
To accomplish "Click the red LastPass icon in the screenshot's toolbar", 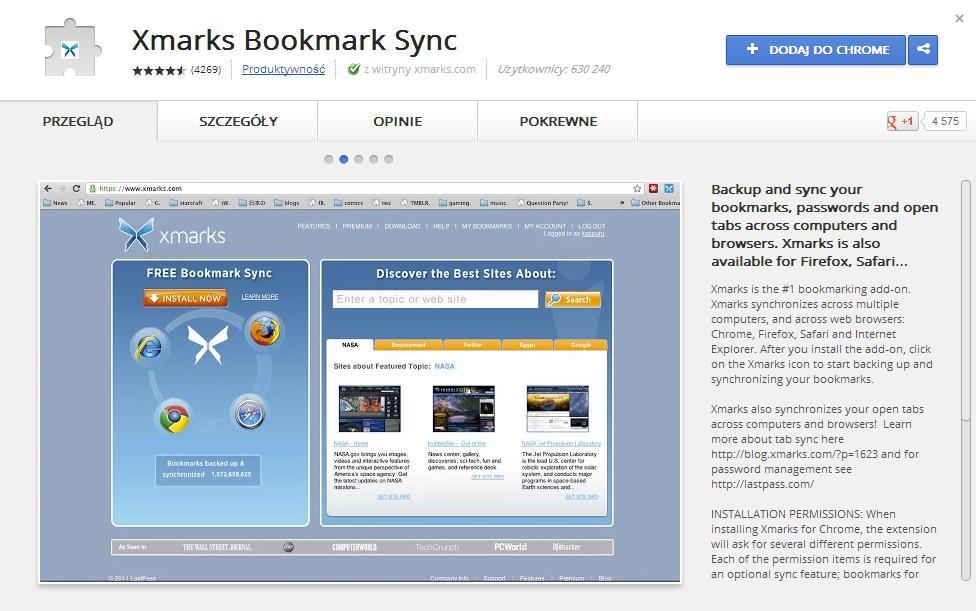I will (x=653, y=189).
